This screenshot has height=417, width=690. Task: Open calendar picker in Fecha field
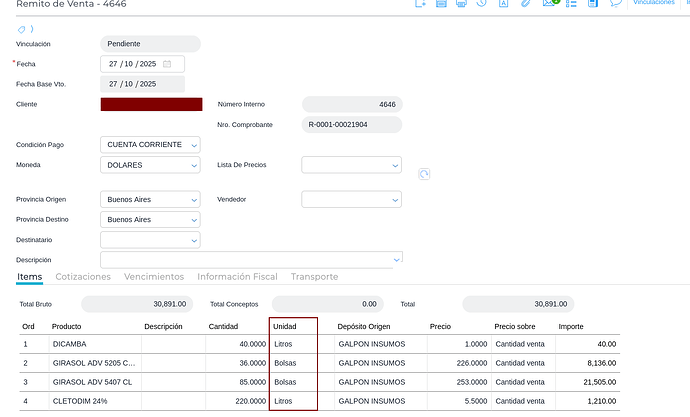(168, 64)
